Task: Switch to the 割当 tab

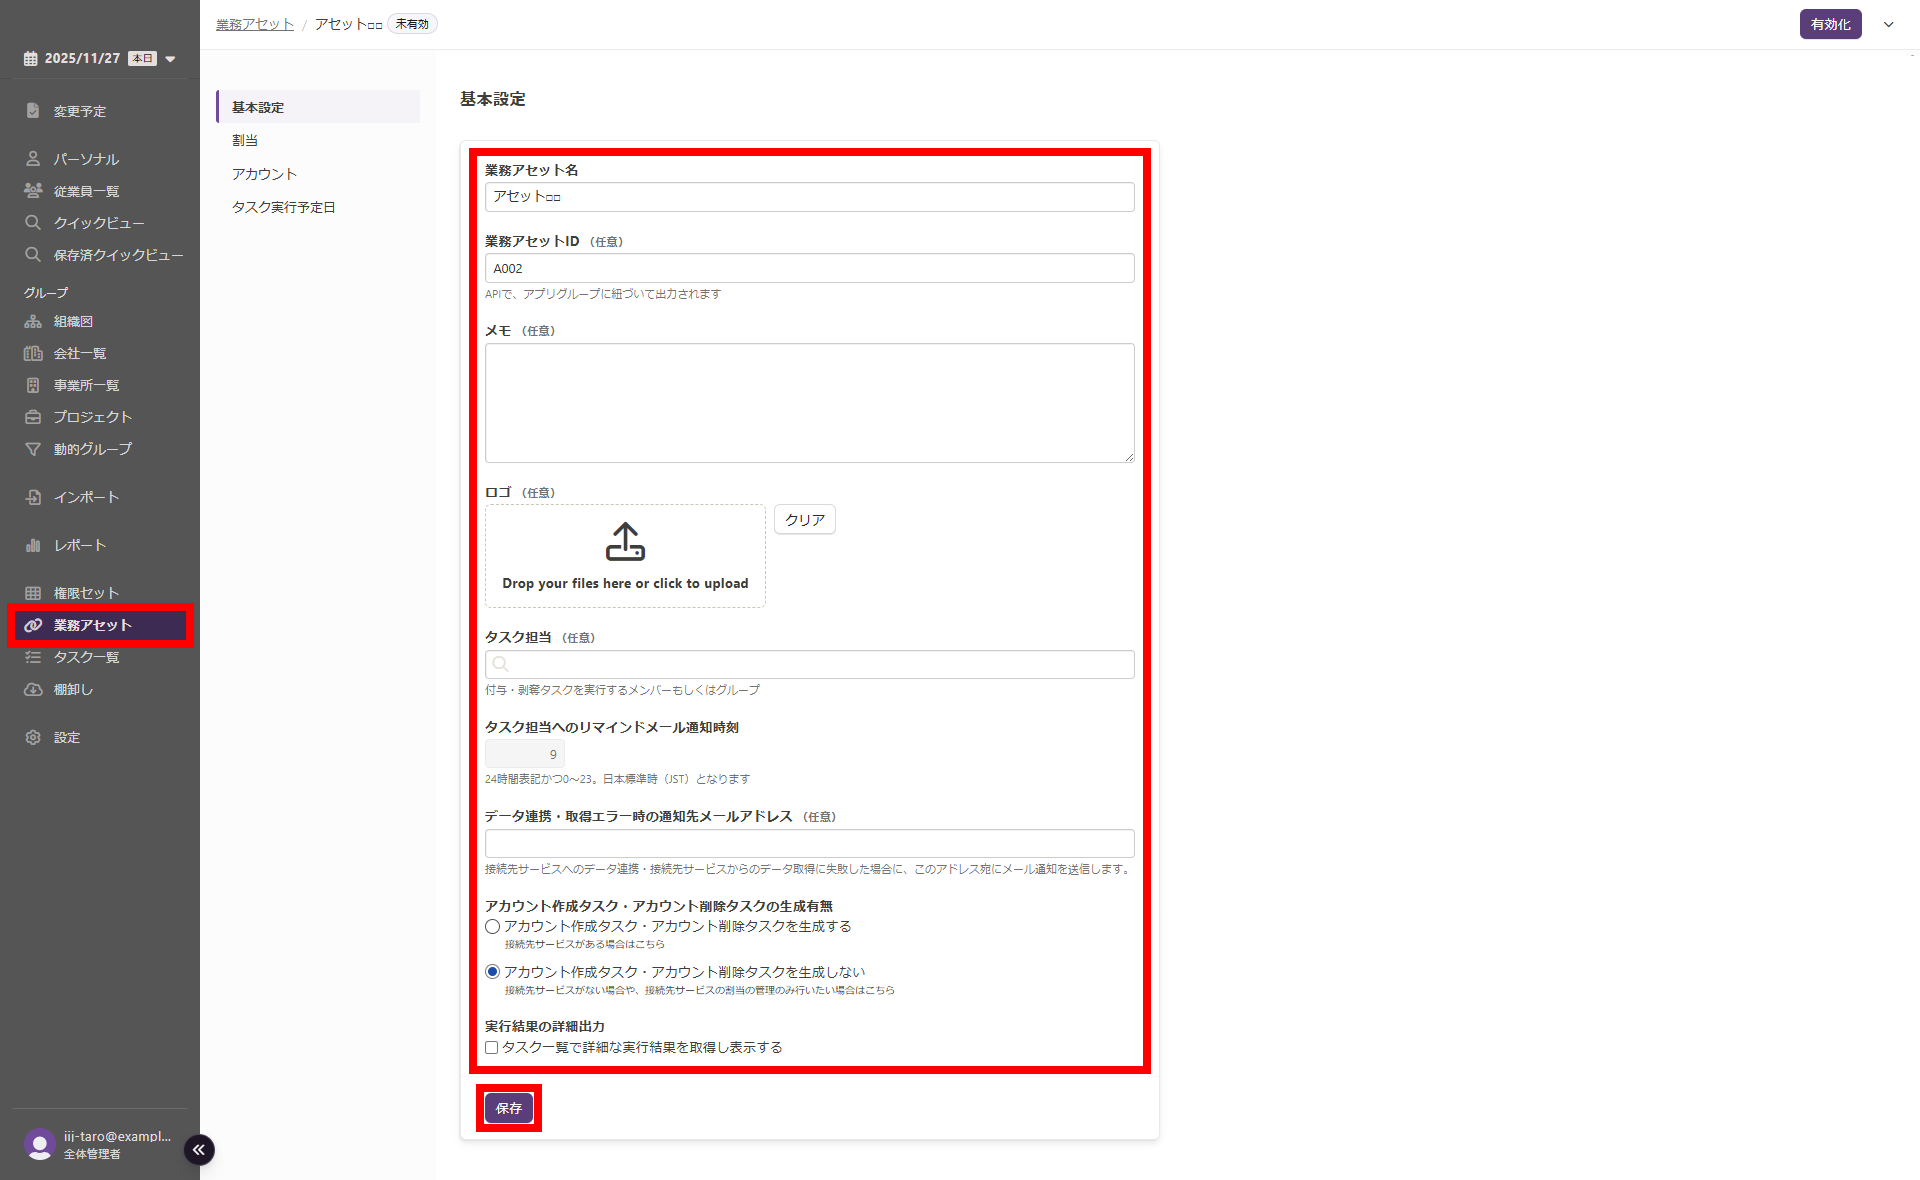Action: (x=245, y=140)
